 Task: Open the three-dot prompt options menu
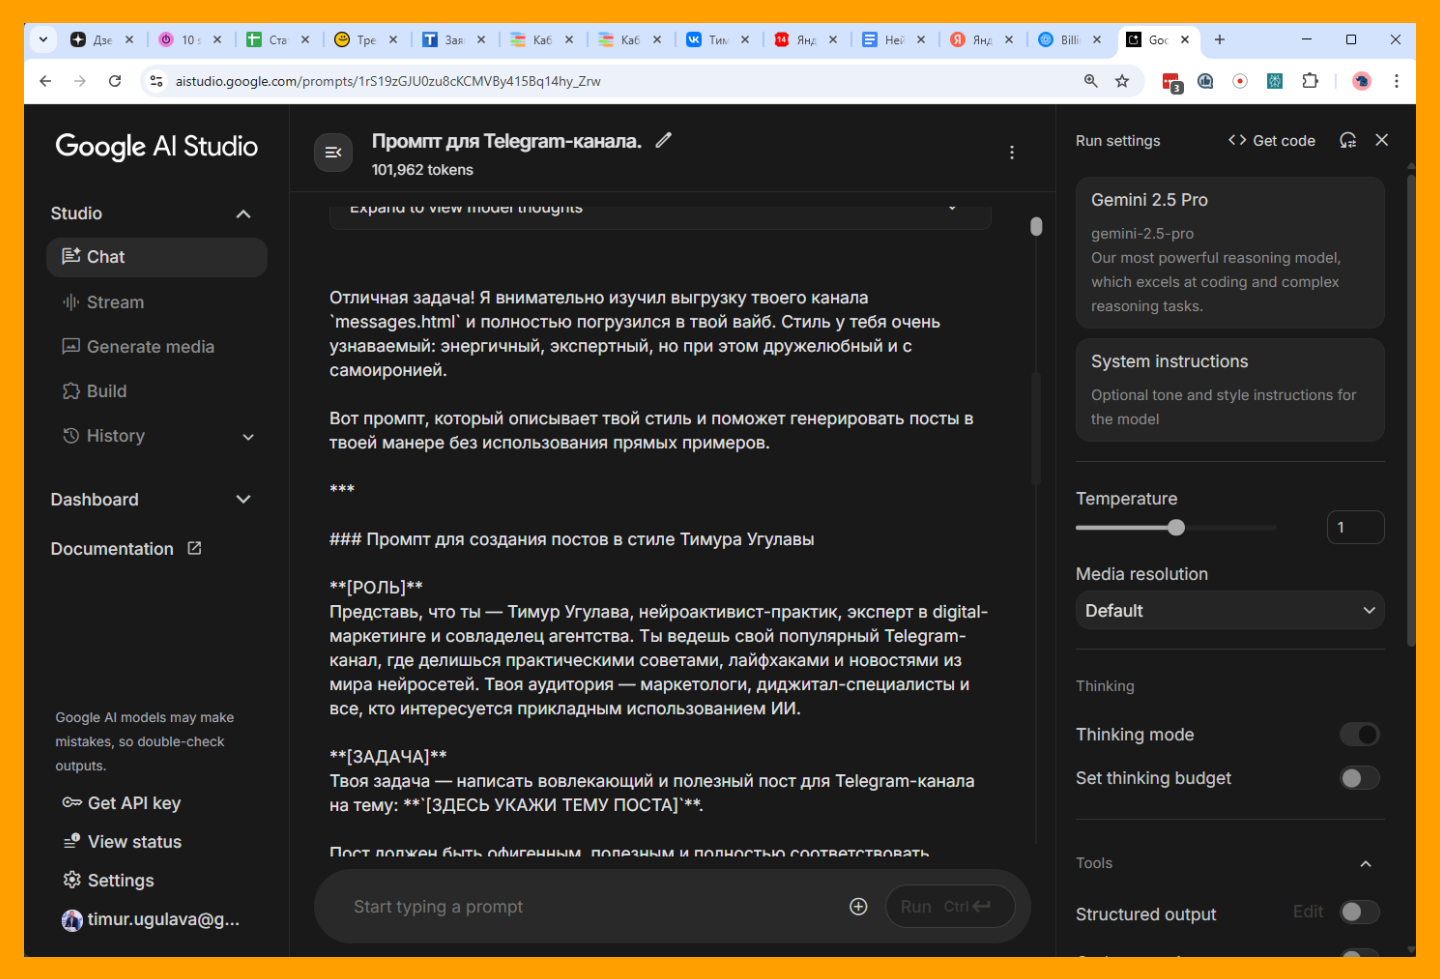pos(1011,152)
